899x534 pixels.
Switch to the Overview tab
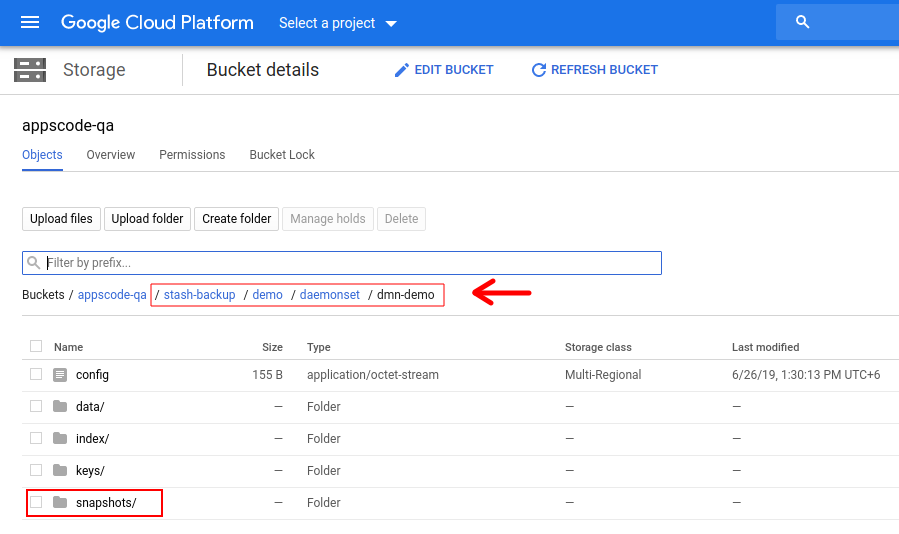click(x=110, y=155)
